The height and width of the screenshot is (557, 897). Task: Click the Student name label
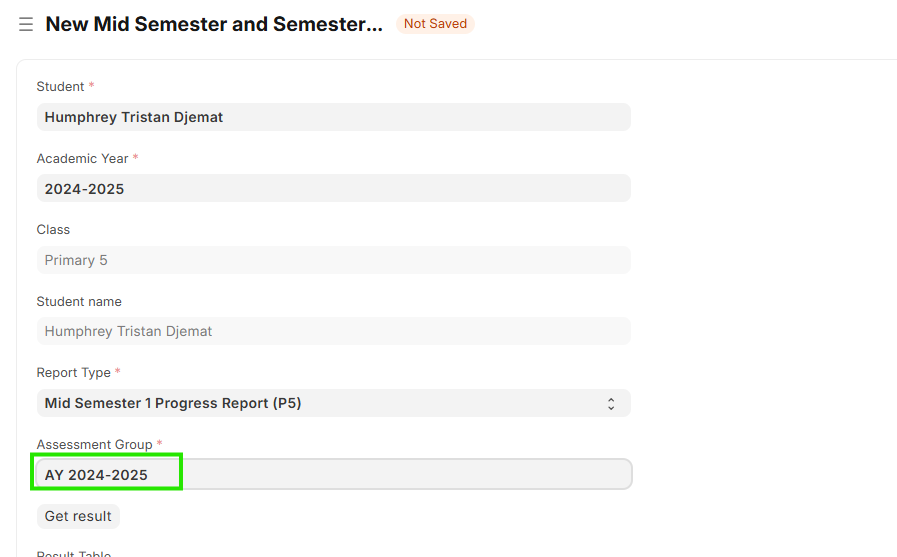click(x=79, y=301)
